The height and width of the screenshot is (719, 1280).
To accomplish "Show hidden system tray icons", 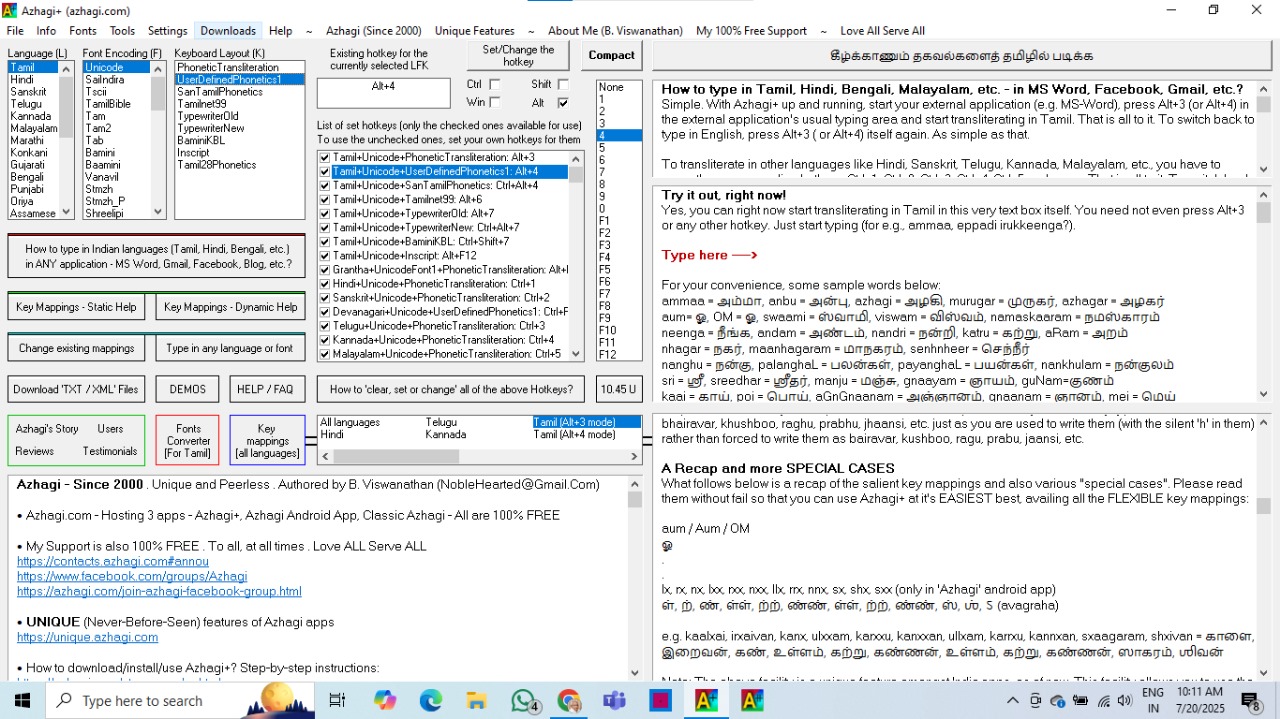I will tap(1012, 701).
